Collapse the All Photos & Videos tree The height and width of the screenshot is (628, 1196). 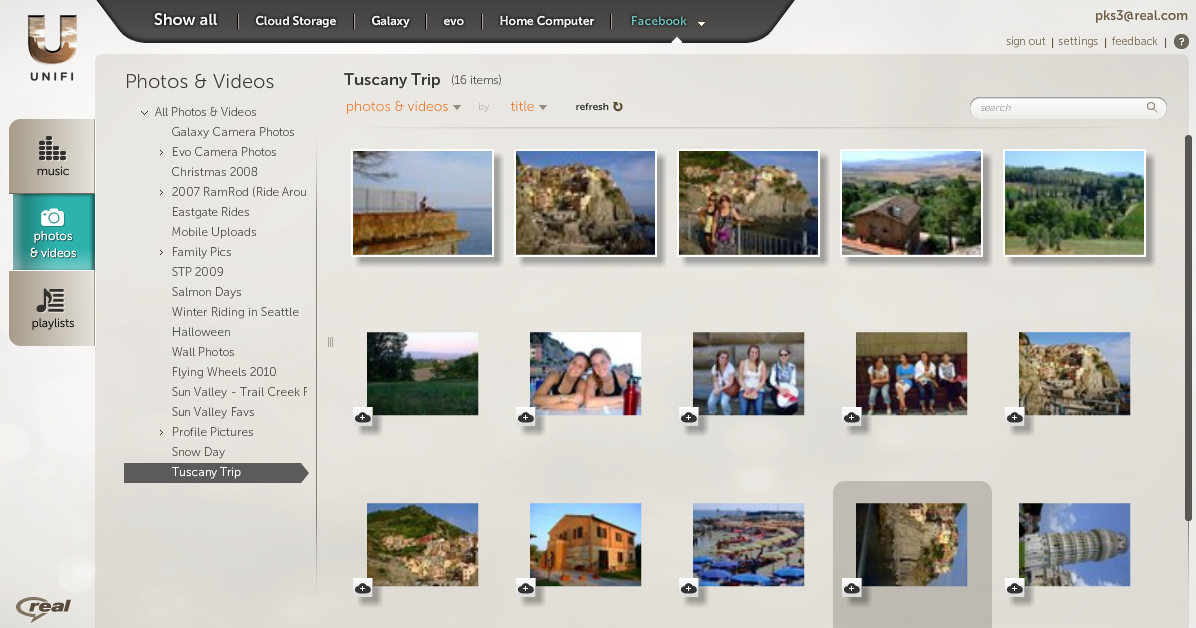coord(144,112)
